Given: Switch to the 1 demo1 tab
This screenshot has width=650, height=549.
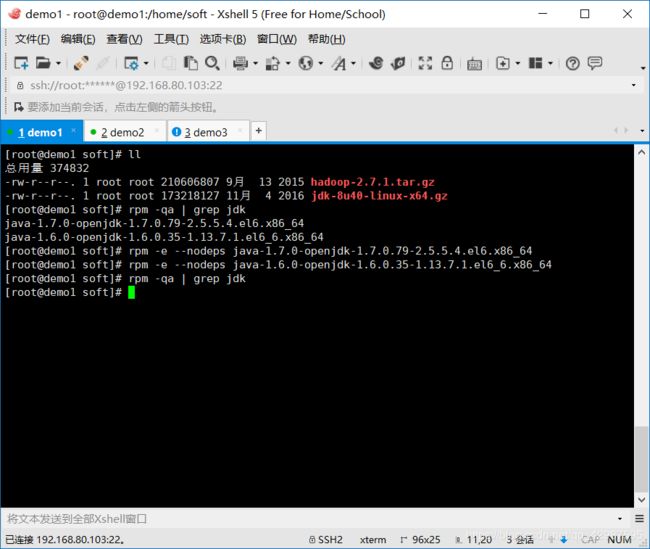Looking at the screenshot, I should (41, 133).
